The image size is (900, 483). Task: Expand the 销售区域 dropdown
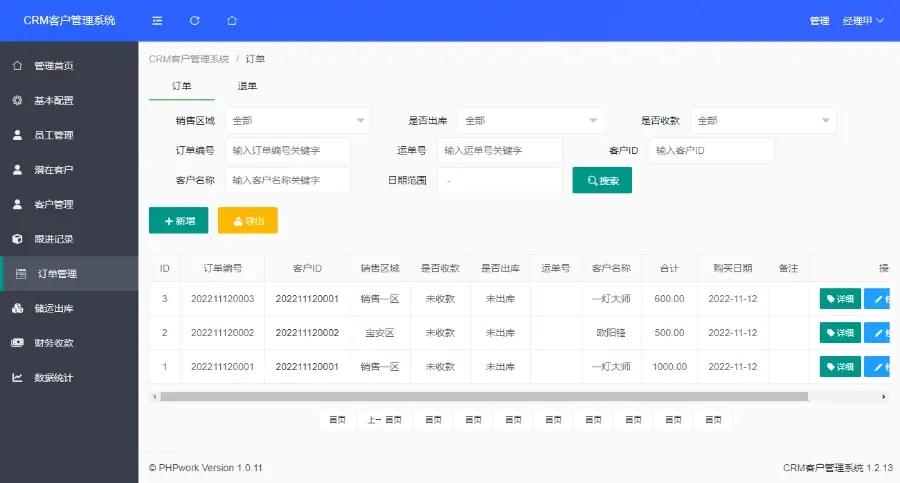tap(298, 121)
